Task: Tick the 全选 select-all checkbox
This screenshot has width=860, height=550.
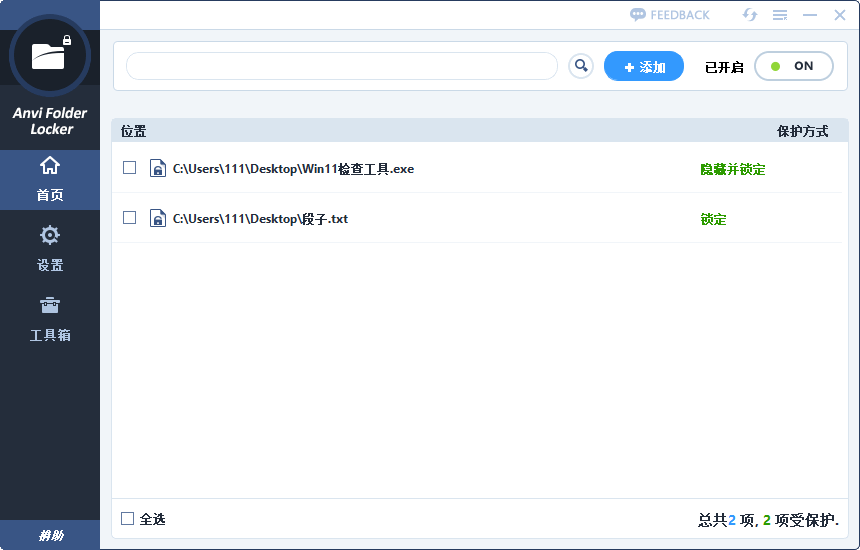Action: [127, 519]
